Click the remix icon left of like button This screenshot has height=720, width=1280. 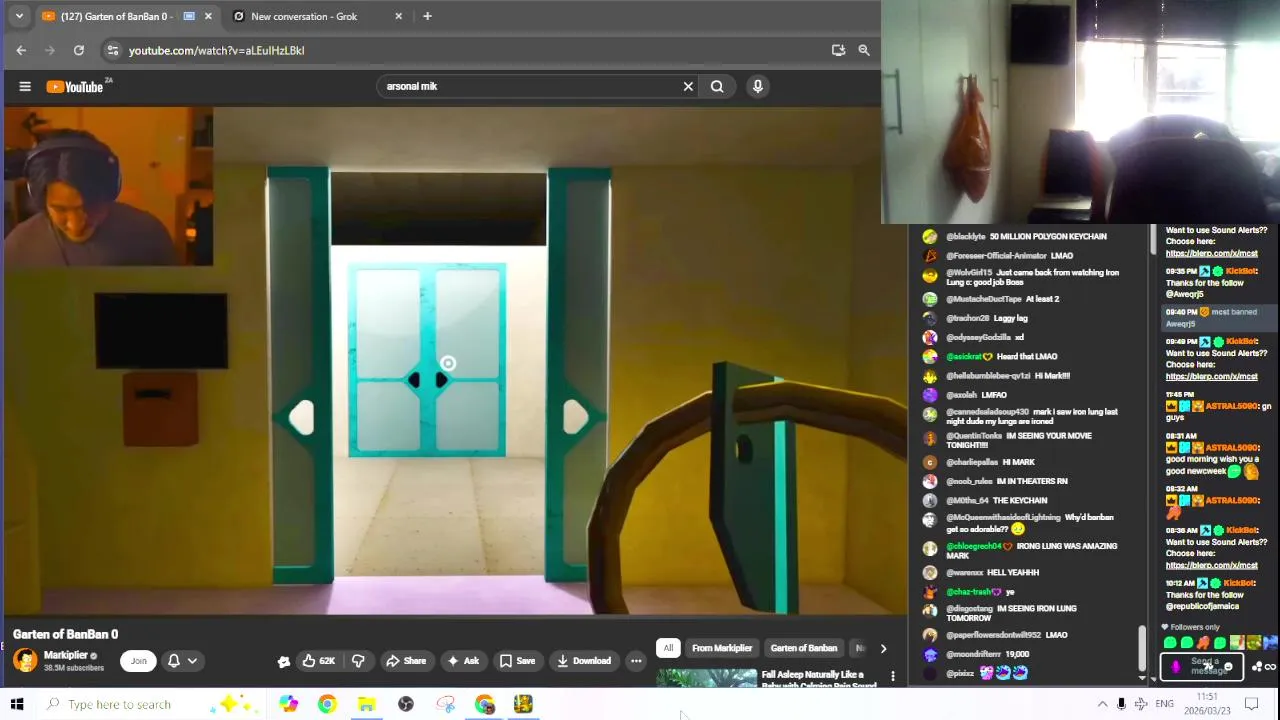pyautogui.click(x=284, y=661)
